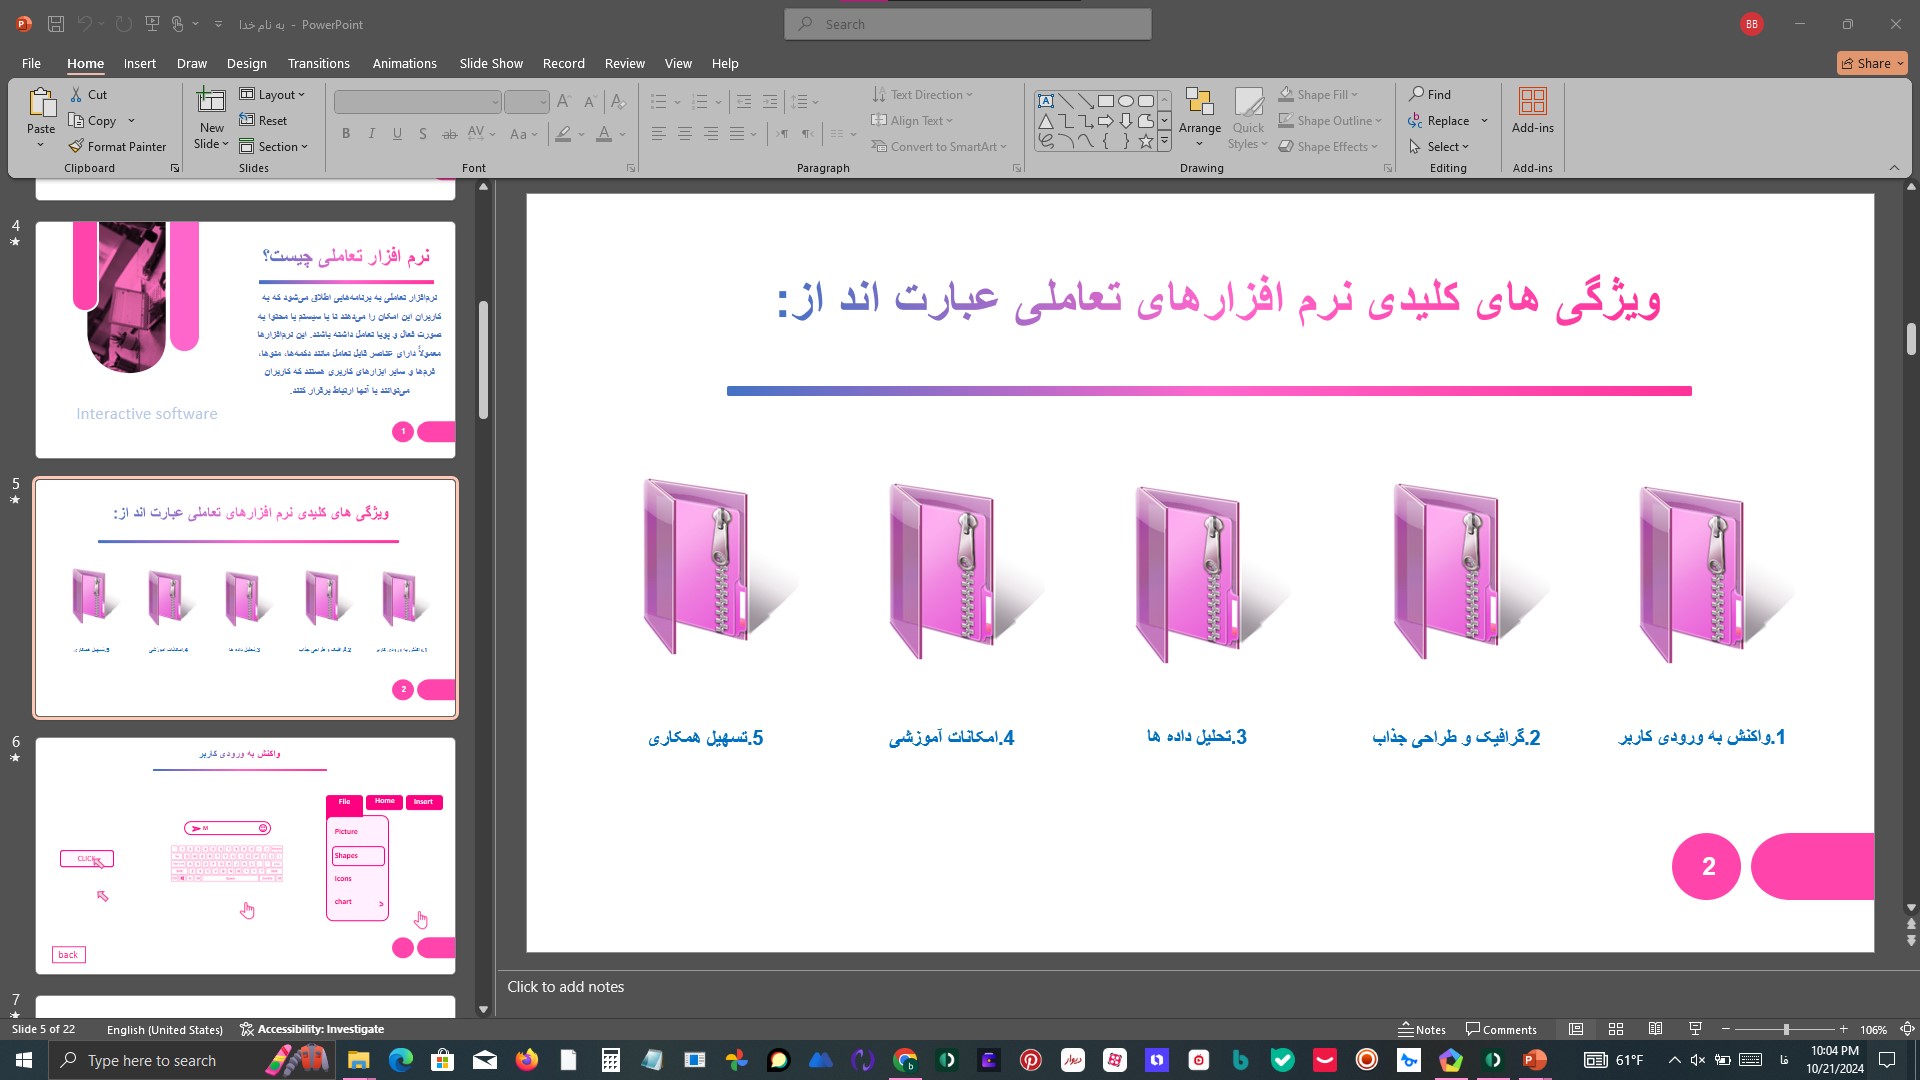Switch to Slide Sorter view
Image resolution: width=1920 pixels, height=1080 pixels.
[1616, 1029]
